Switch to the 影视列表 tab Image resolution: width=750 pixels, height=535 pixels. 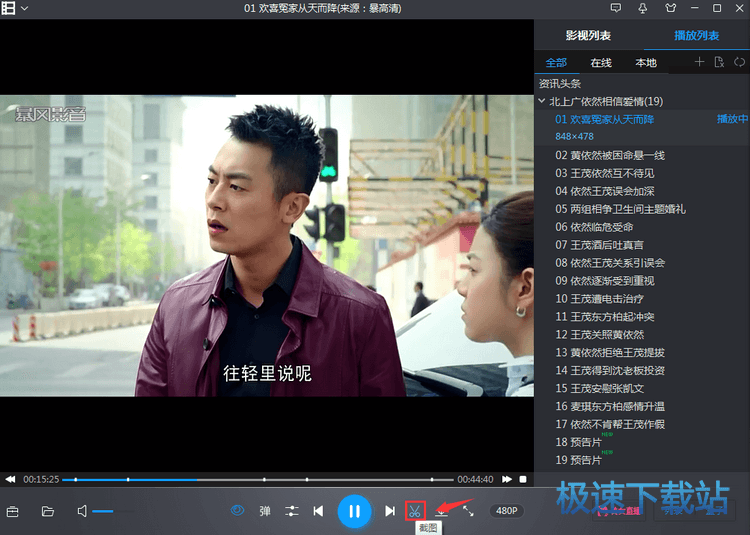click(x=588, y=35)
